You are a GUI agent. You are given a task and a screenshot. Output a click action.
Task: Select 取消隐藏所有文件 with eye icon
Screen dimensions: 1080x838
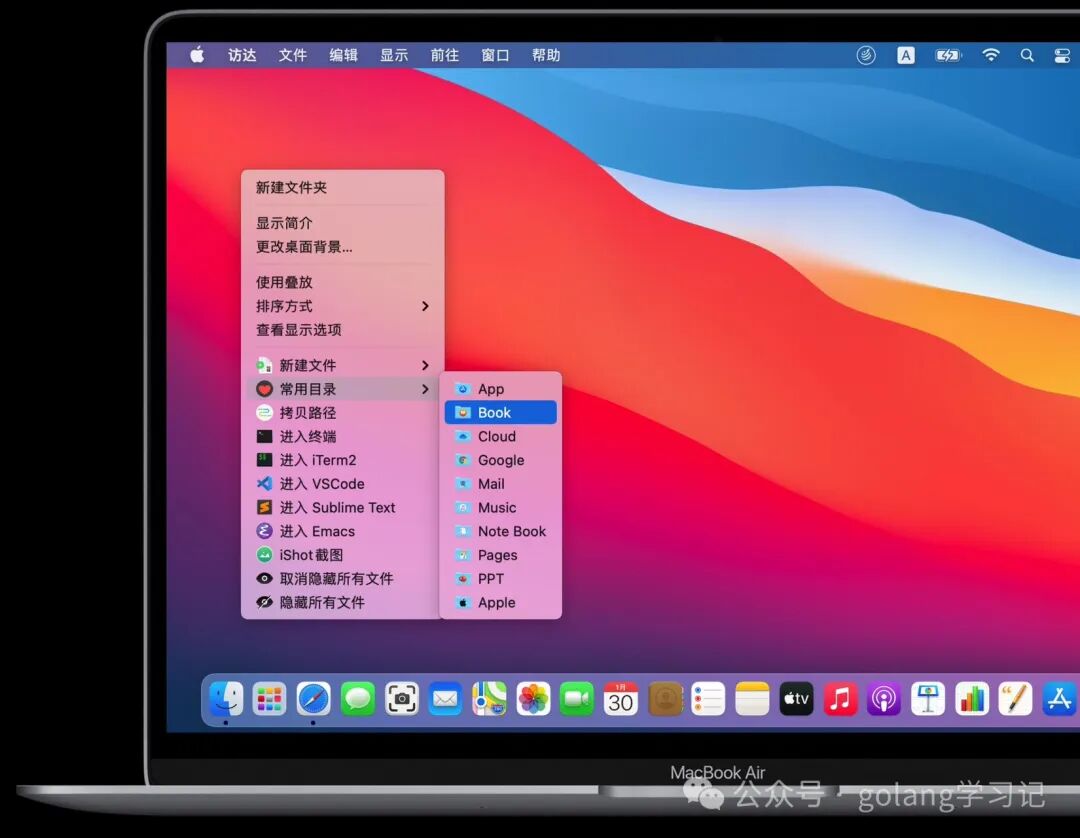click(342, 579)
